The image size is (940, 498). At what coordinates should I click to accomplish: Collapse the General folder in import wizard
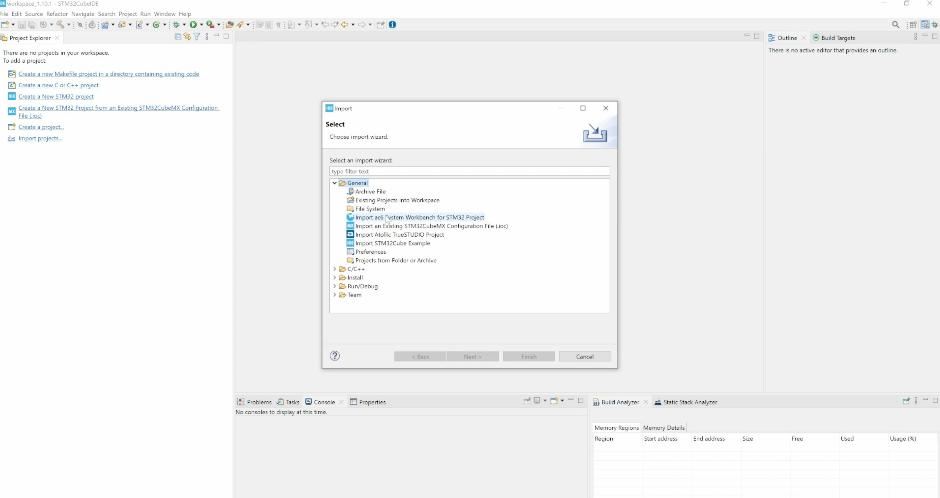335,183
